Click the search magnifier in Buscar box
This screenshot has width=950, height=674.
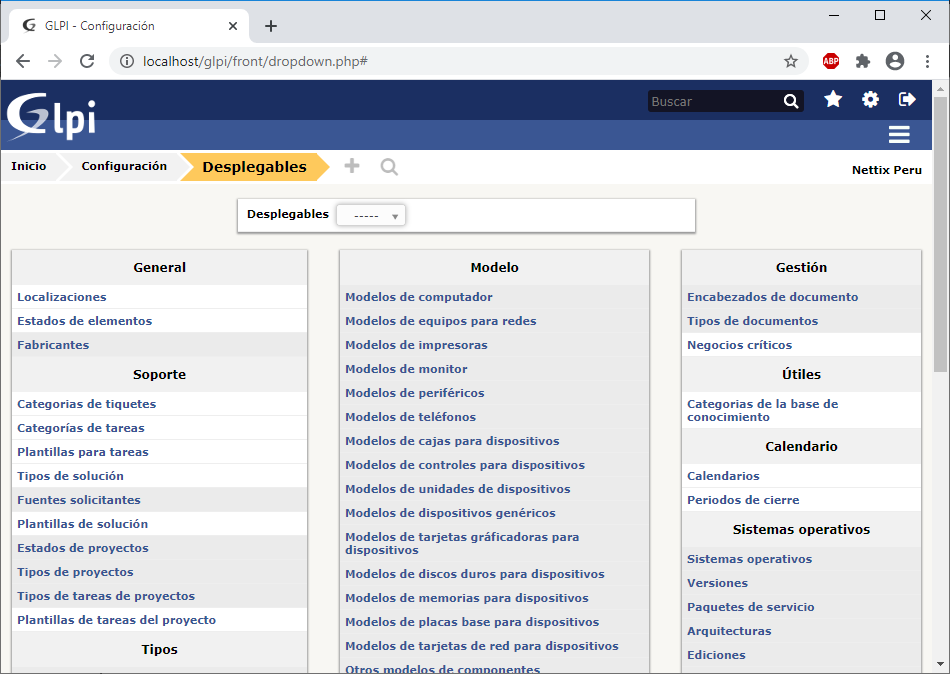791,101
